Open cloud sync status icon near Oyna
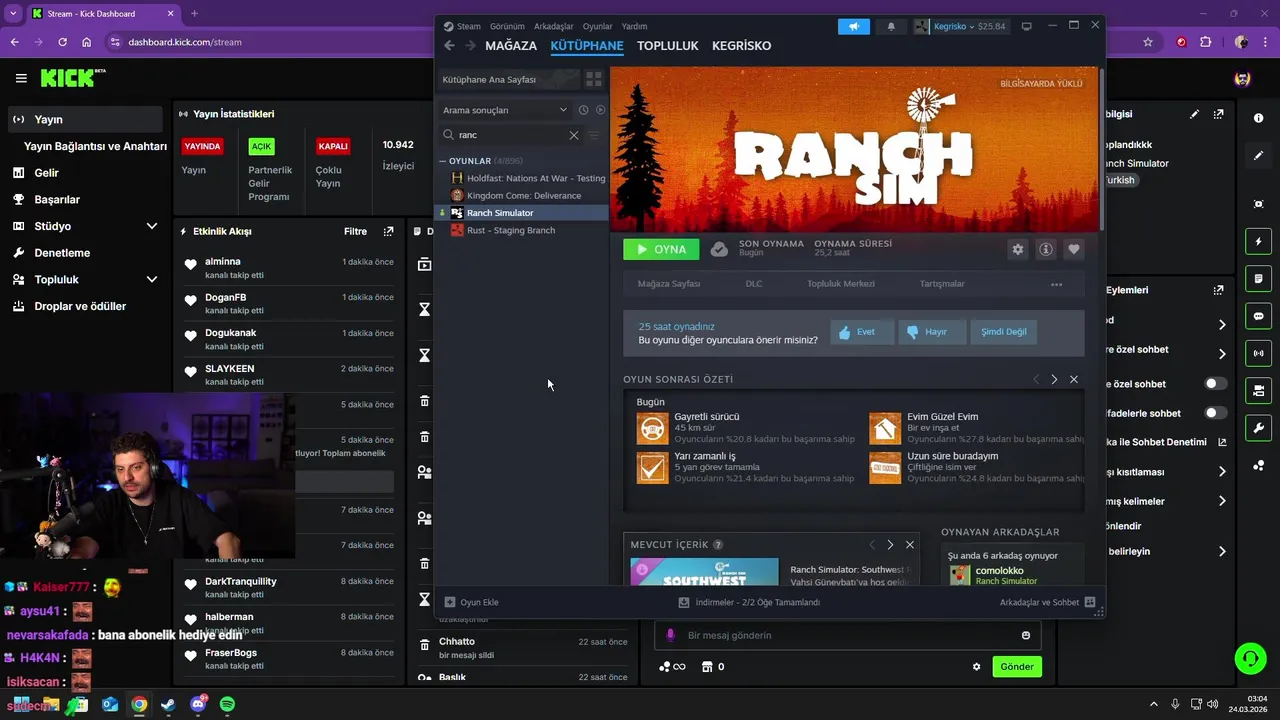This screenshot has width=1280, height=720. (719, 249)
